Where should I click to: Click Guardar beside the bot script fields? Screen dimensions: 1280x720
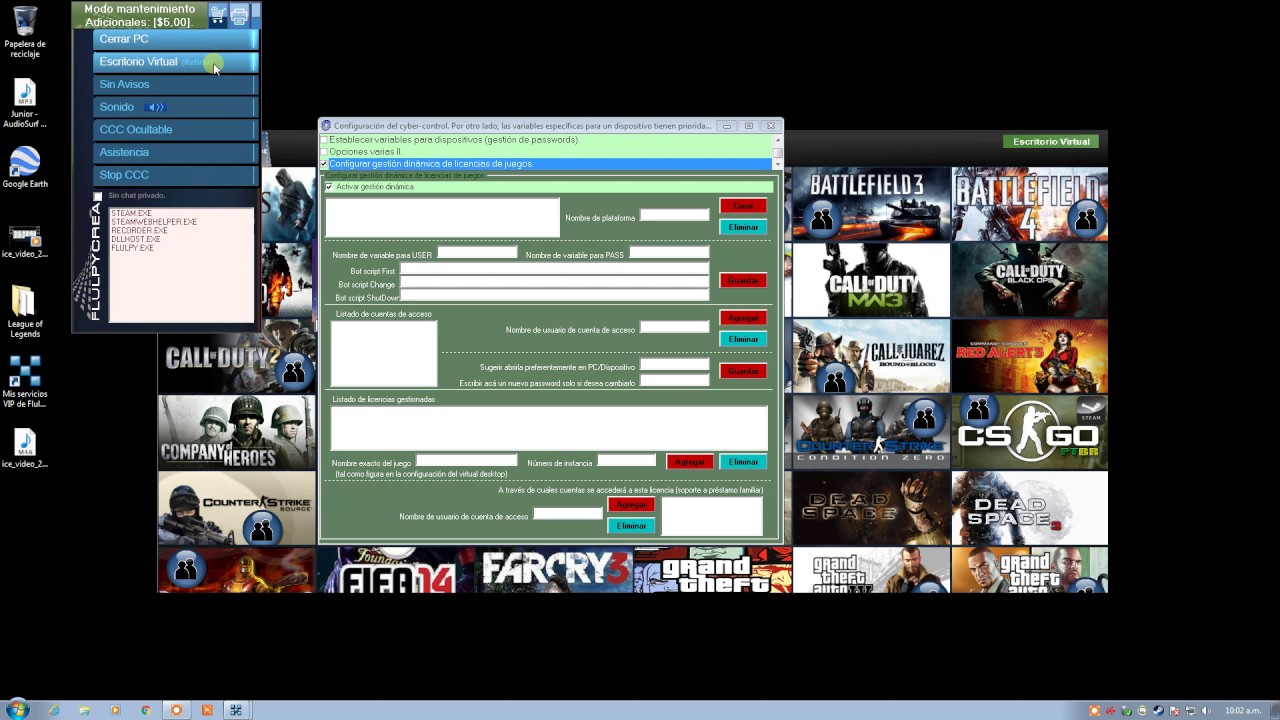(743, 280)
